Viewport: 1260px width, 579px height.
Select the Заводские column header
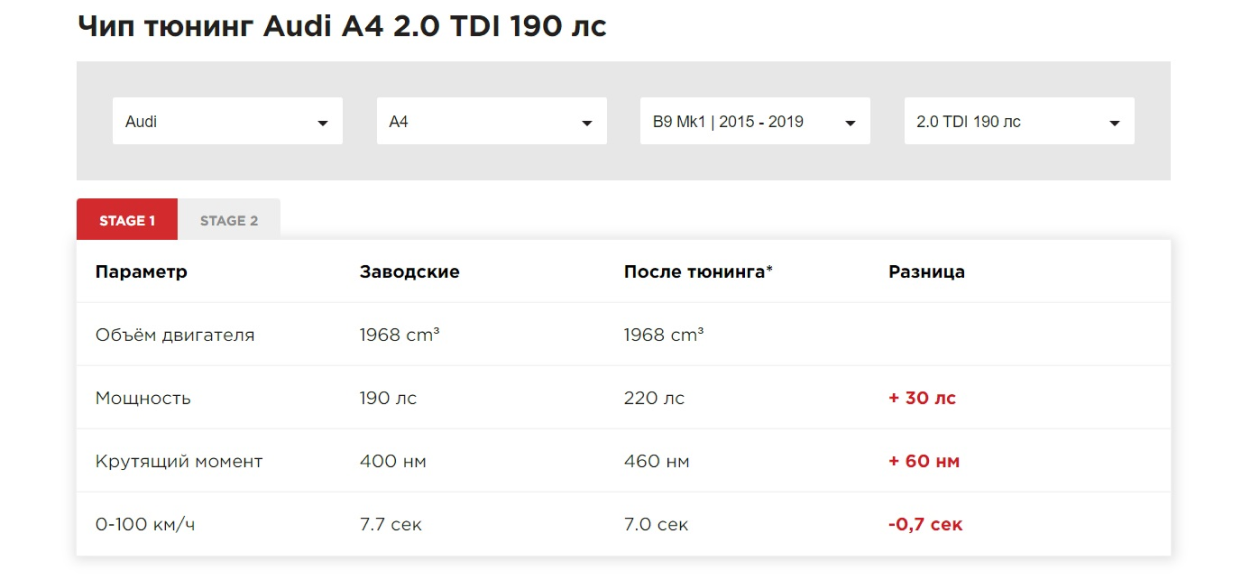pos(409,272)
